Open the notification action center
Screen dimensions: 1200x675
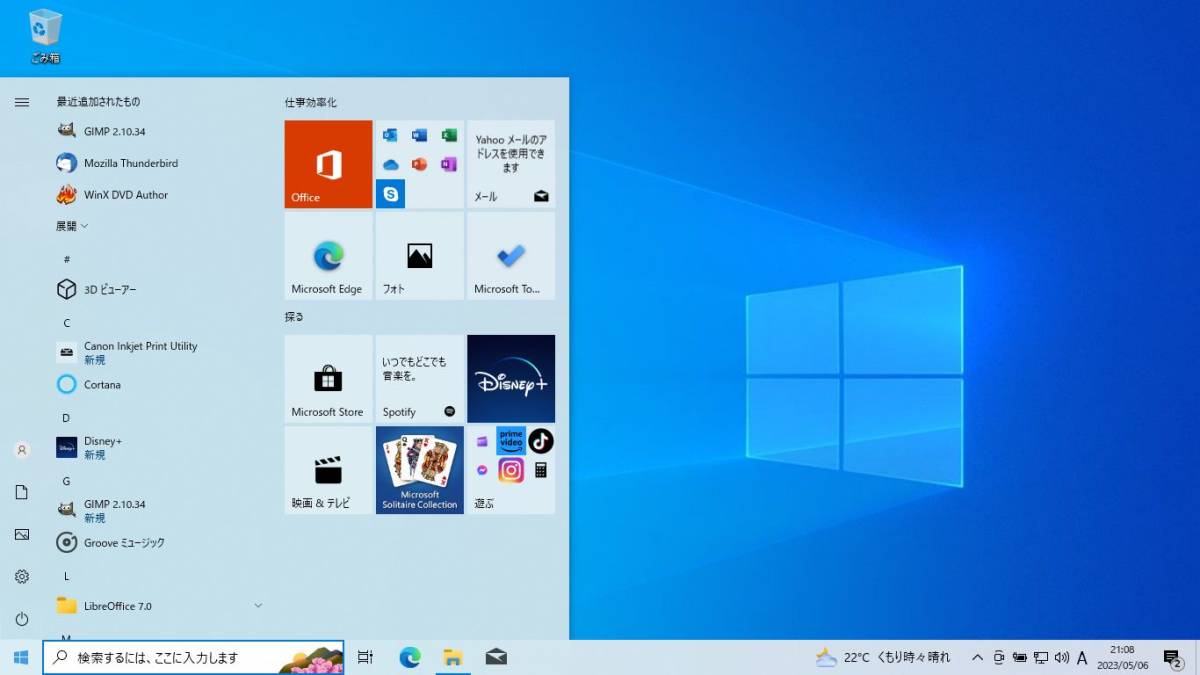tap(1174, 657)
